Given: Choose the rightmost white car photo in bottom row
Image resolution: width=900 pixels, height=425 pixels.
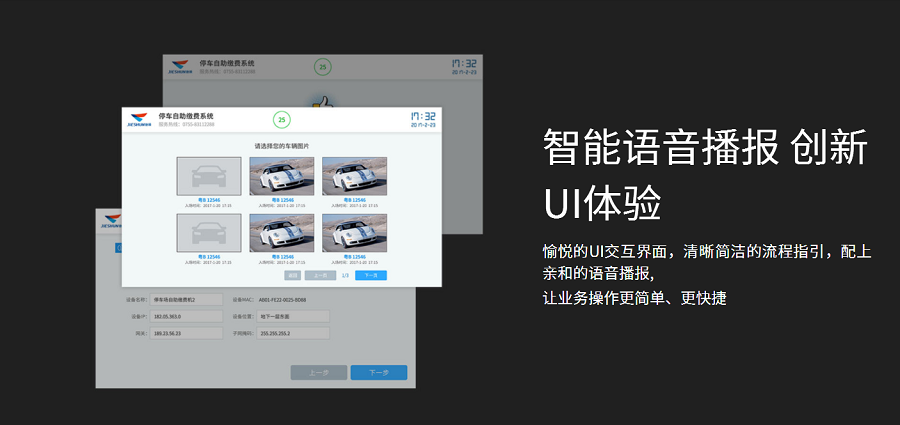Looking at the screenshot, I should [x=354, y=233].
